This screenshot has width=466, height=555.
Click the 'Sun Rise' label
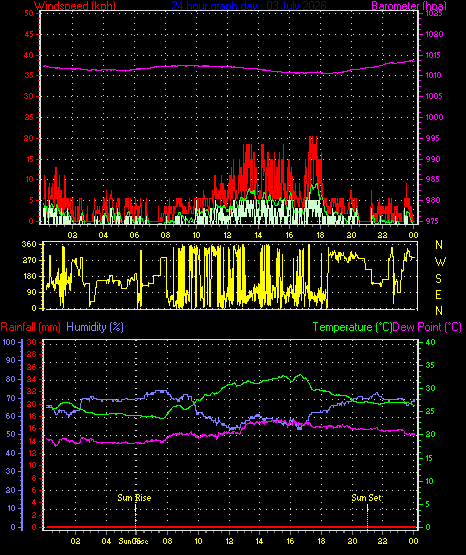pos(134,498)
